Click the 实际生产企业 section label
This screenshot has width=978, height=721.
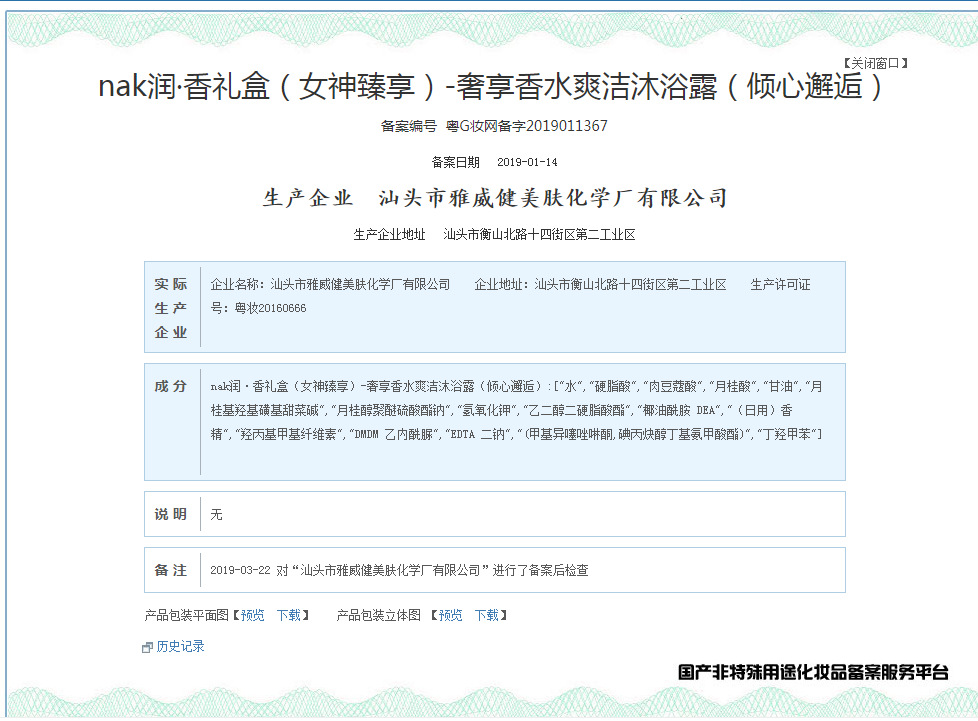point(171,308)
